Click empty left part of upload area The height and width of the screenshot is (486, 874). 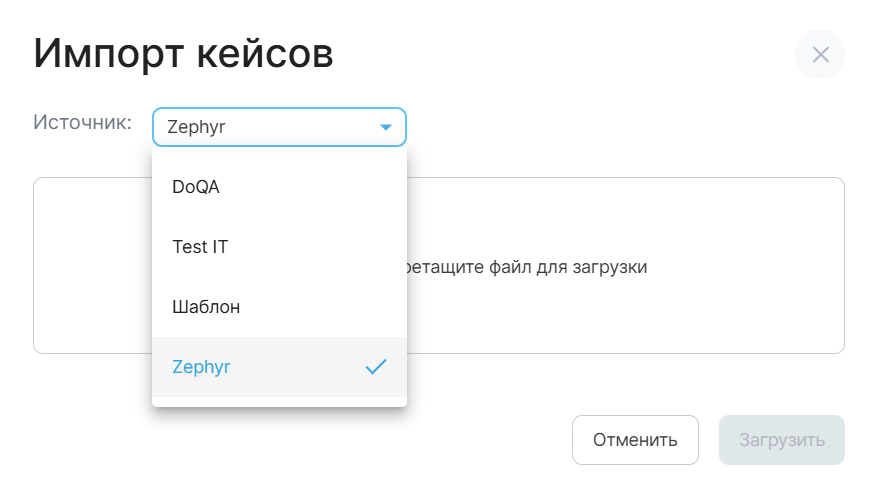tap(92, 266)
